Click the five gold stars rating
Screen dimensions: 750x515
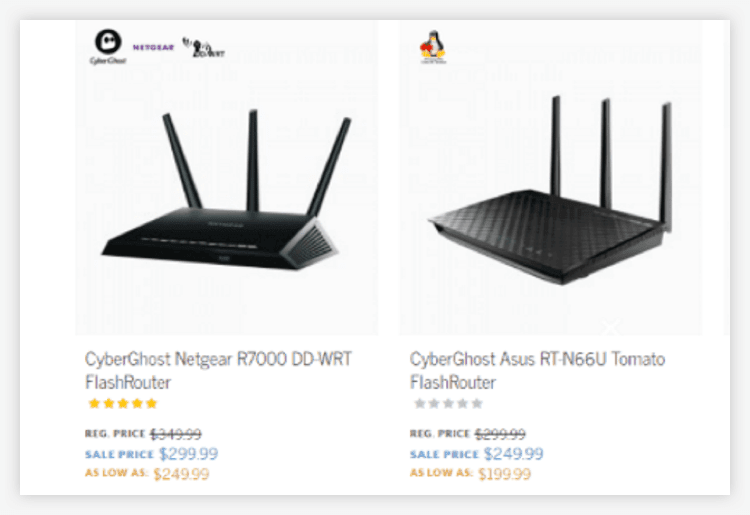click(x=123, y=404)
